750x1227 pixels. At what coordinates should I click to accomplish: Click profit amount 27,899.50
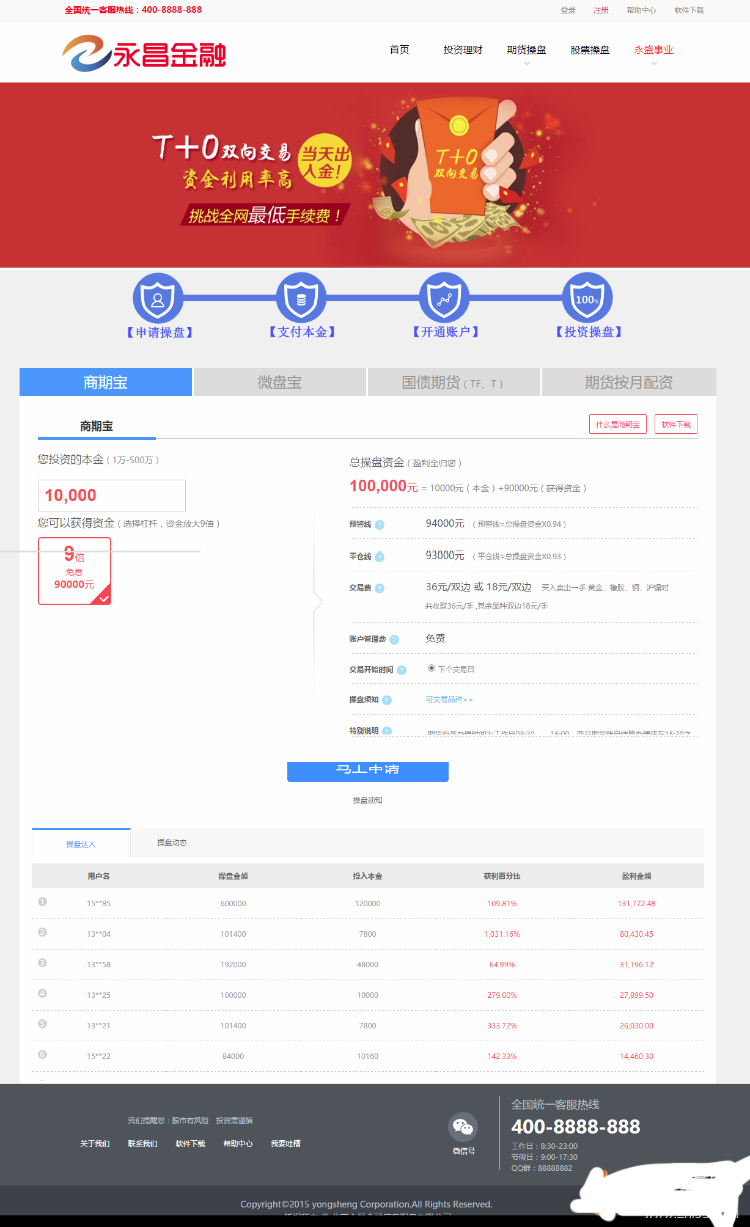pos(636,995)
